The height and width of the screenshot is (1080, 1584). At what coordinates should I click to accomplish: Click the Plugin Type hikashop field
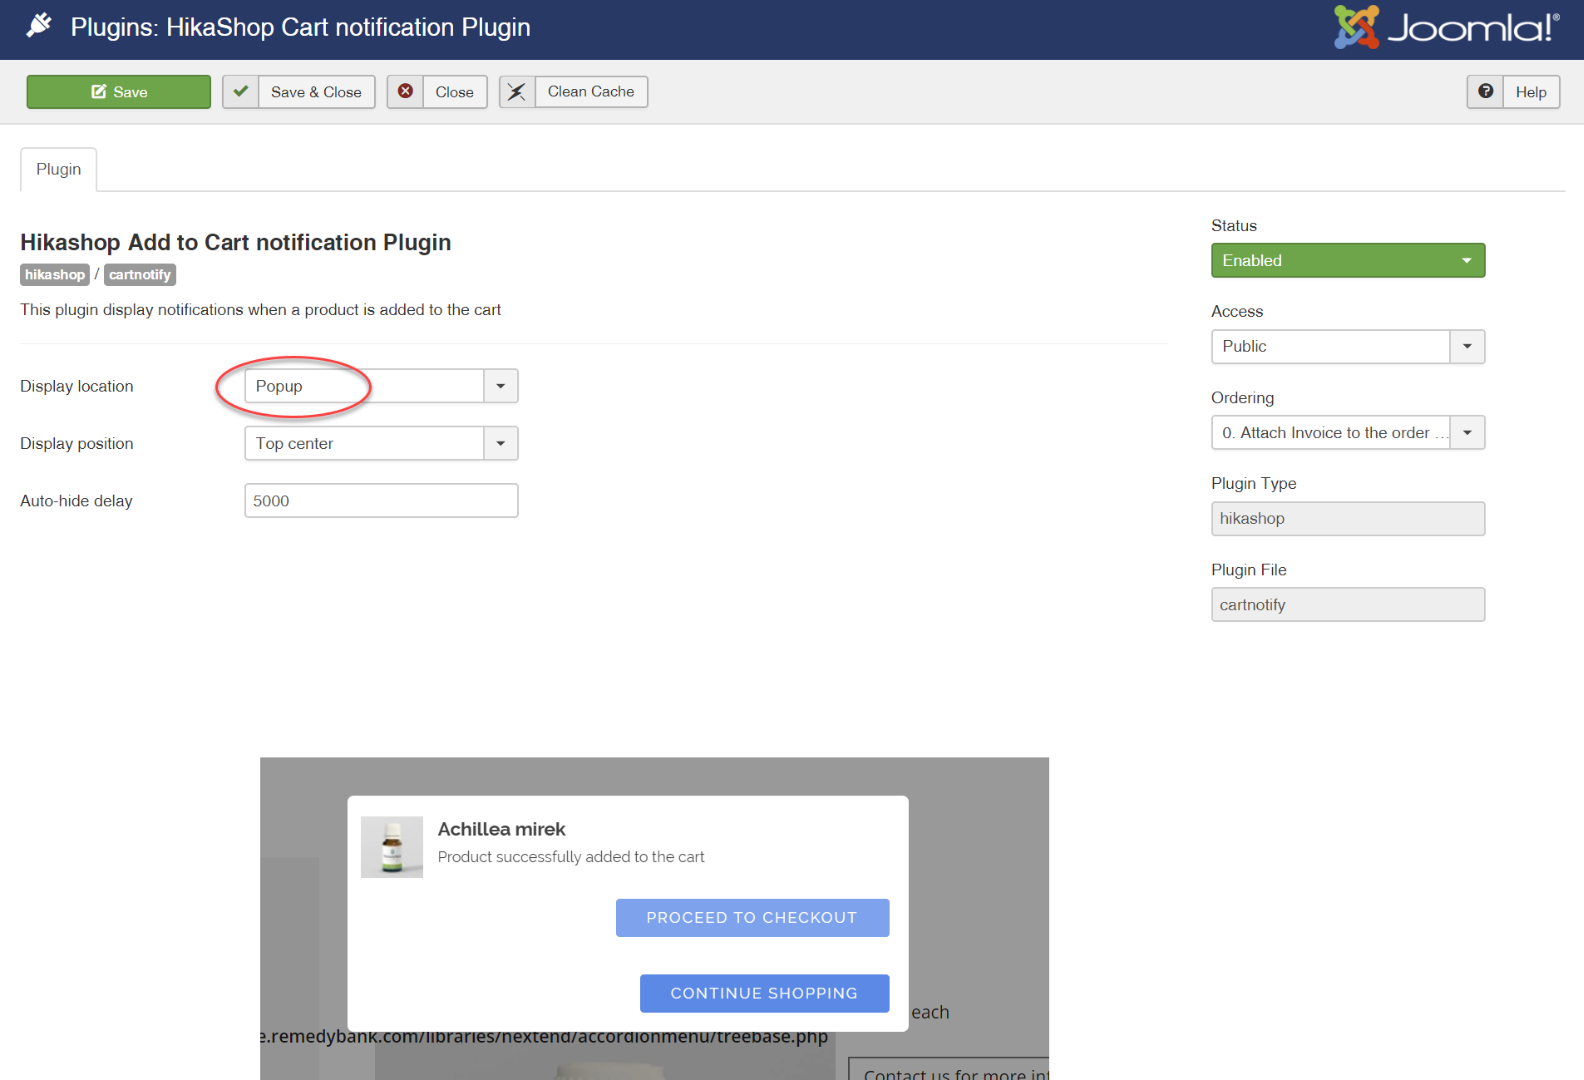1348,519
